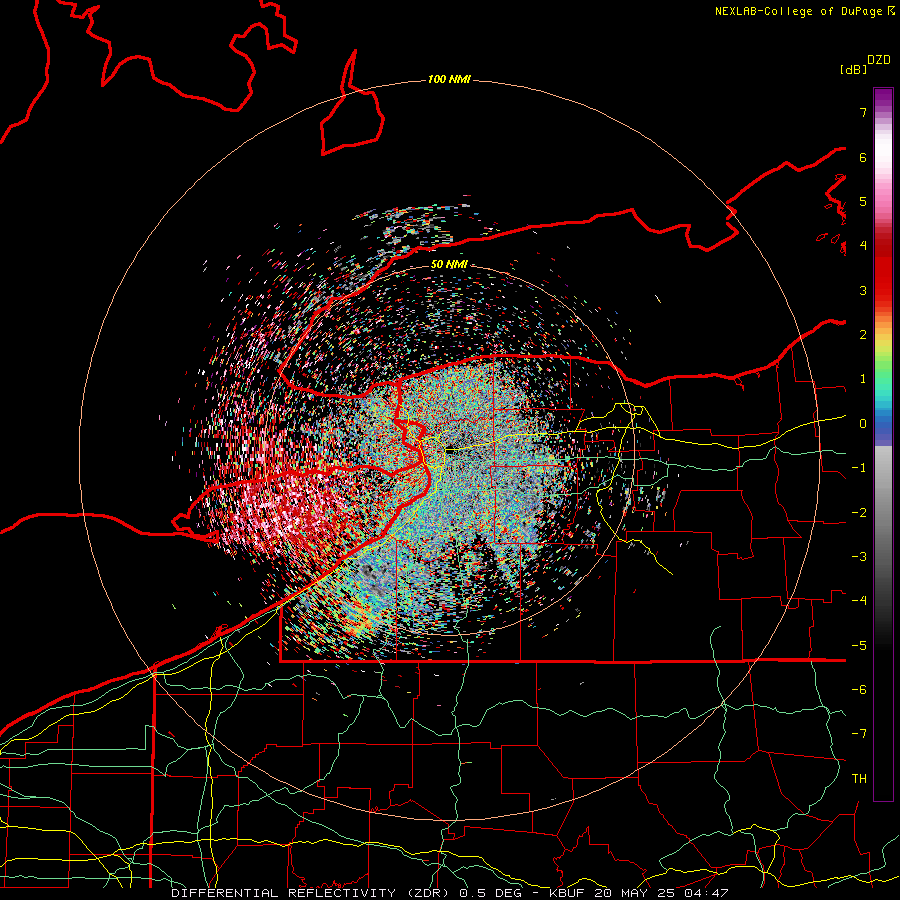Click the 50 NMI range ring label
The image size is (900, 900).
[449, 264]
